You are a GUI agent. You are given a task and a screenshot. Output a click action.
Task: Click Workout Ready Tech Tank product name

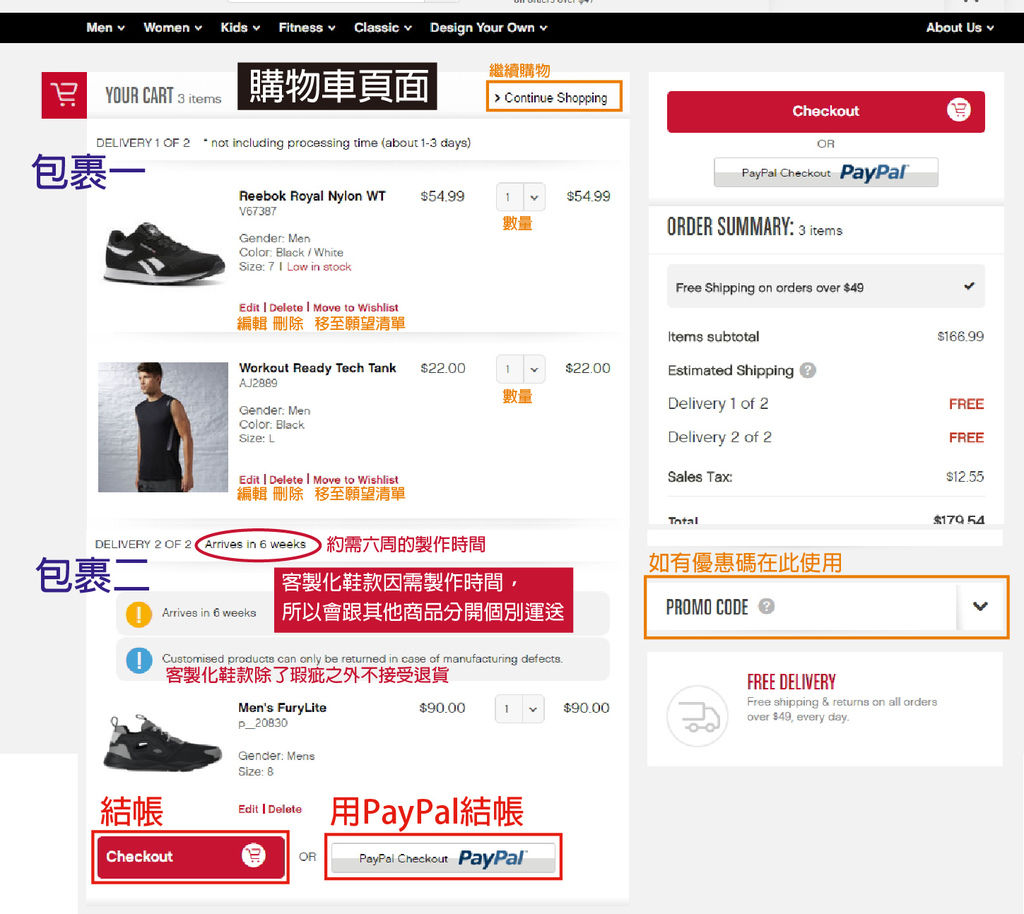pos(317,368)
